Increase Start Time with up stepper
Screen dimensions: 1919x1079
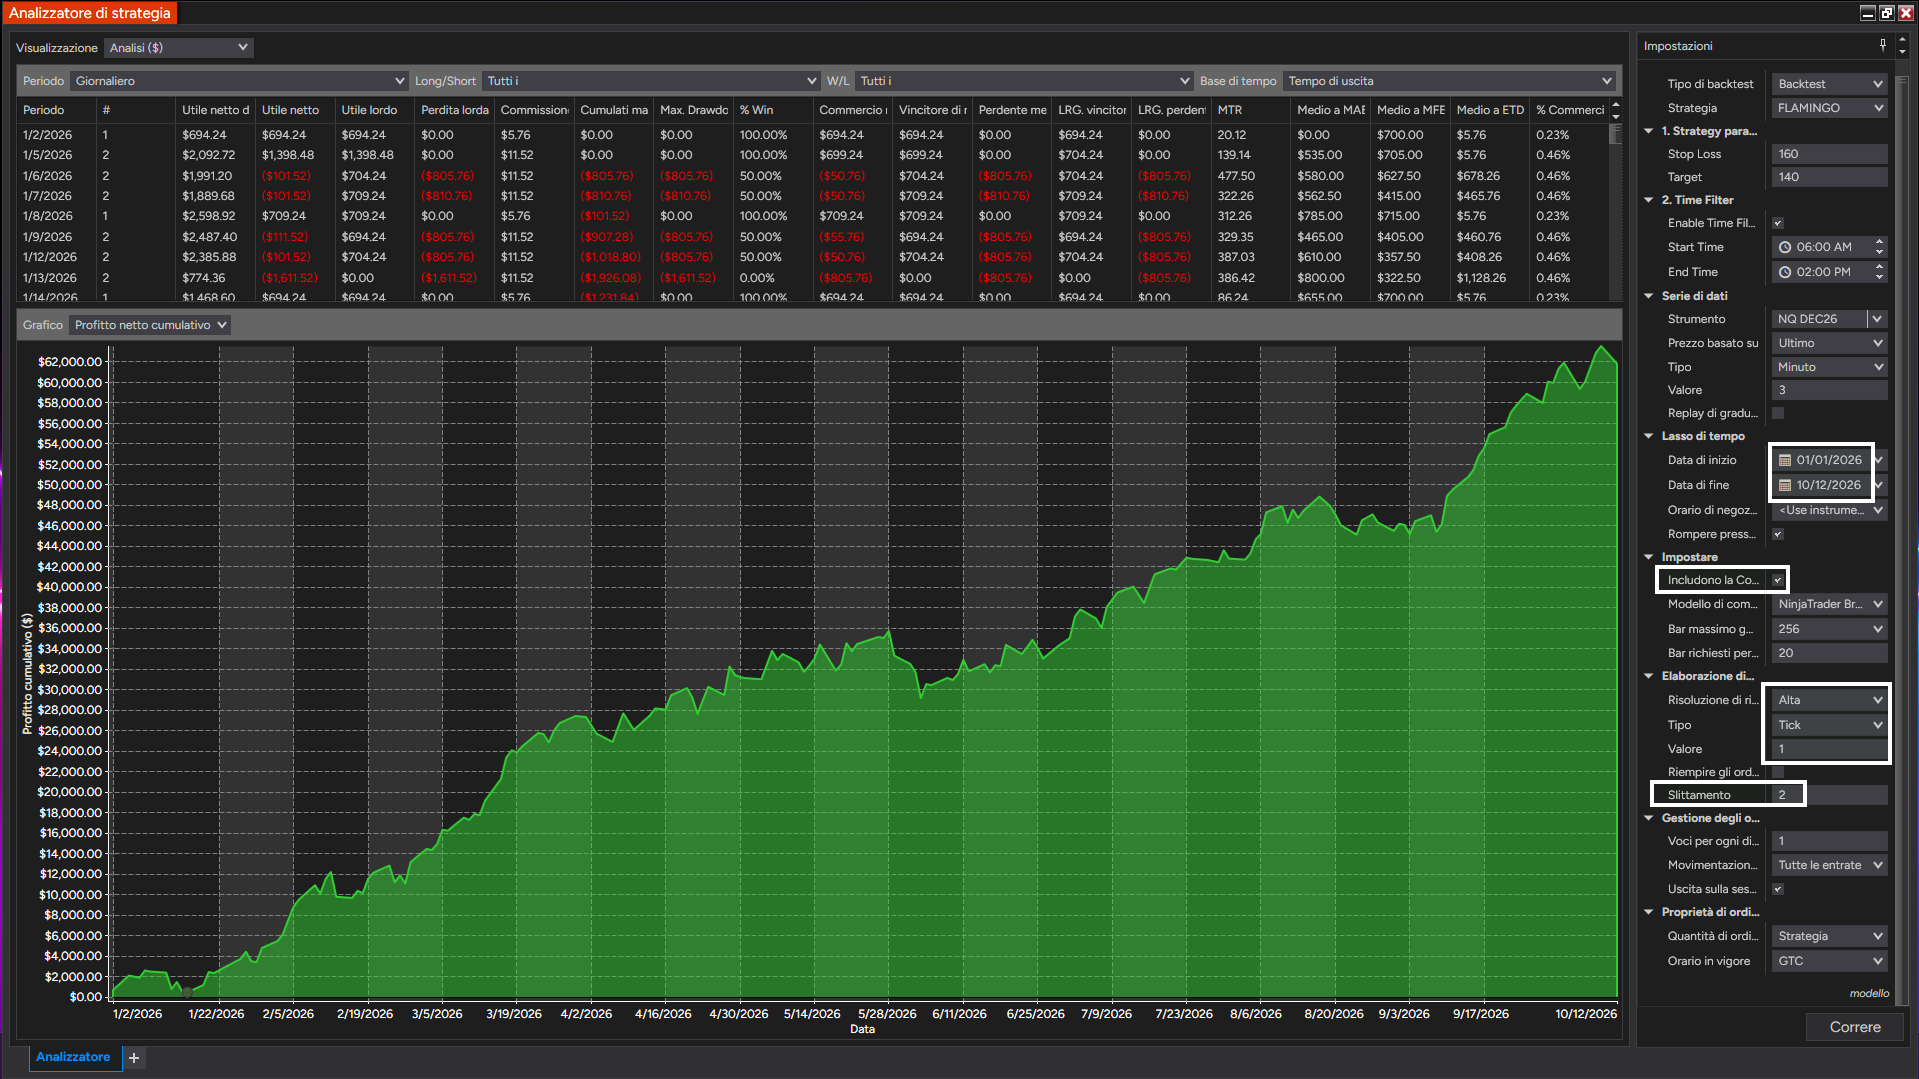coord(1880,242)
